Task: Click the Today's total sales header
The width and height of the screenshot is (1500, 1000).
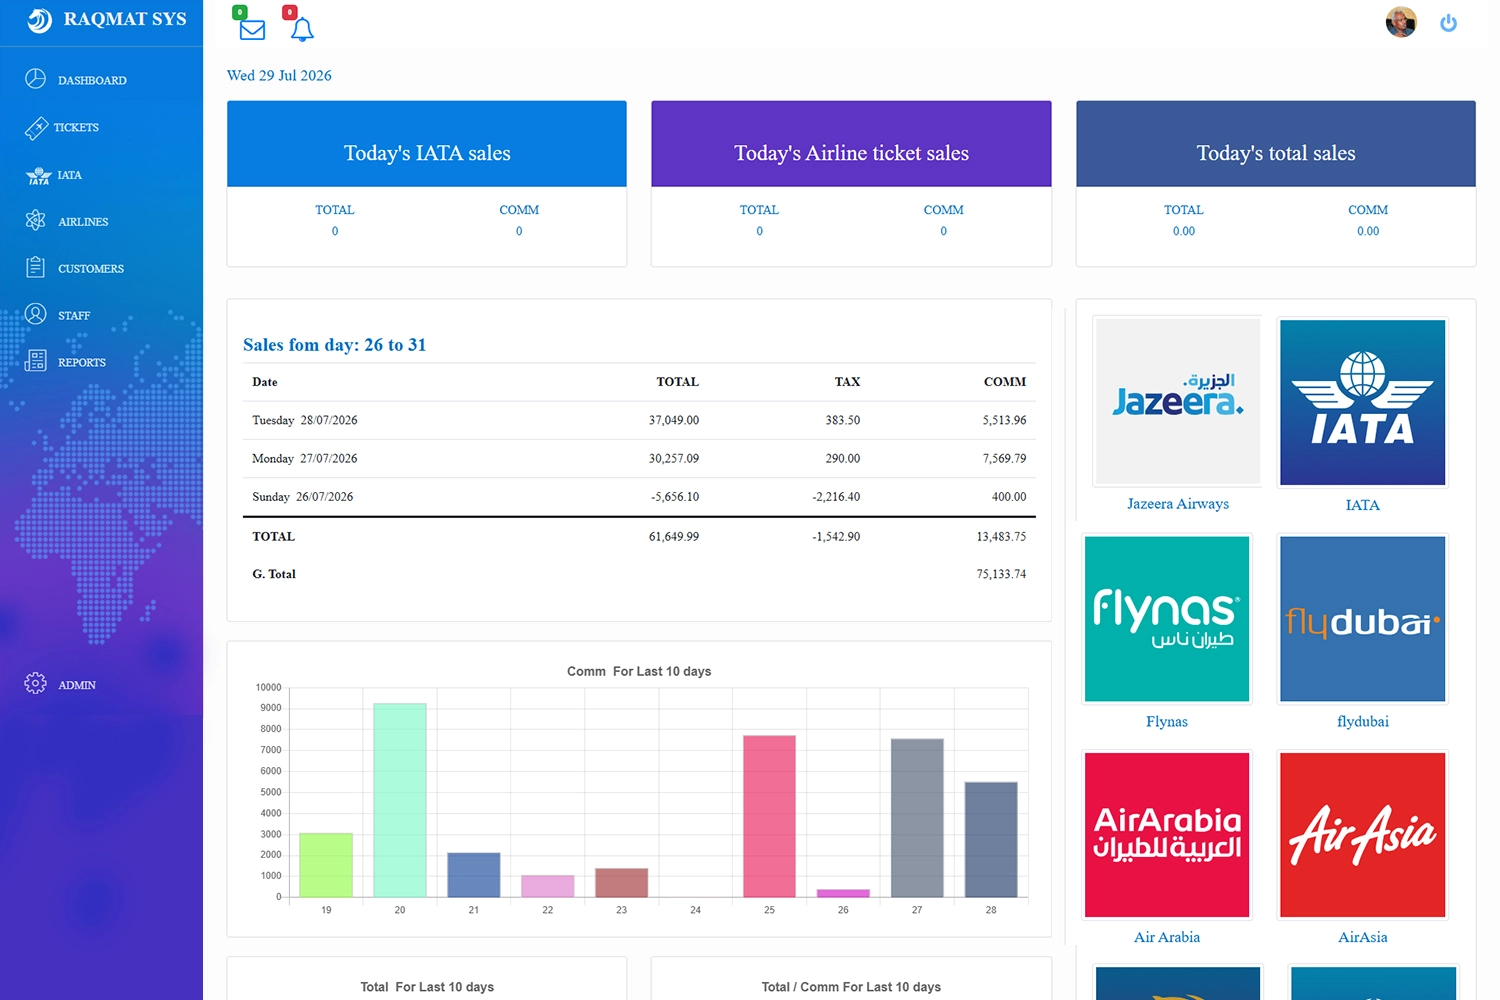Action: 1276,144
